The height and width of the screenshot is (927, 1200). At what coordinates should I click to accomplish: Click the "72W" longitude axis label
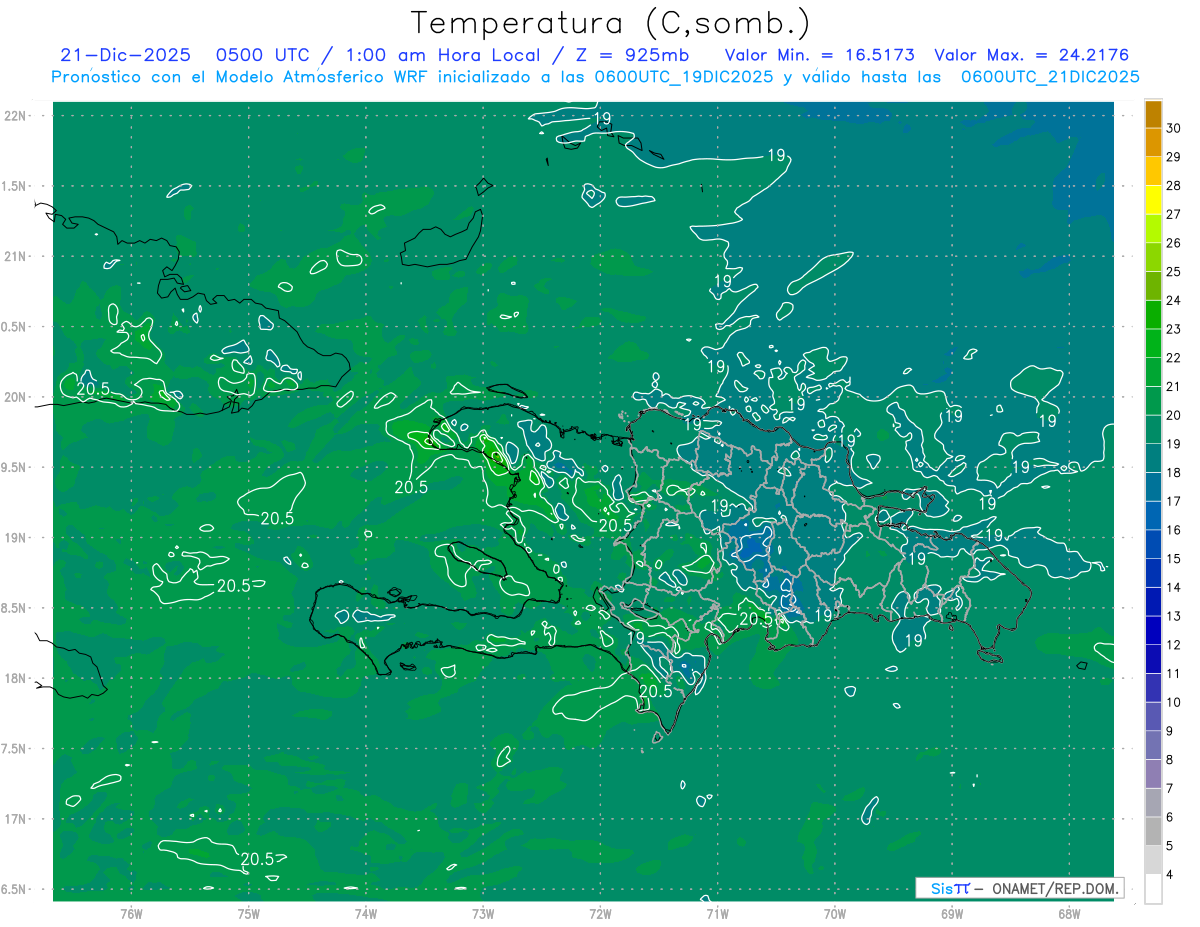pos(600,914)
